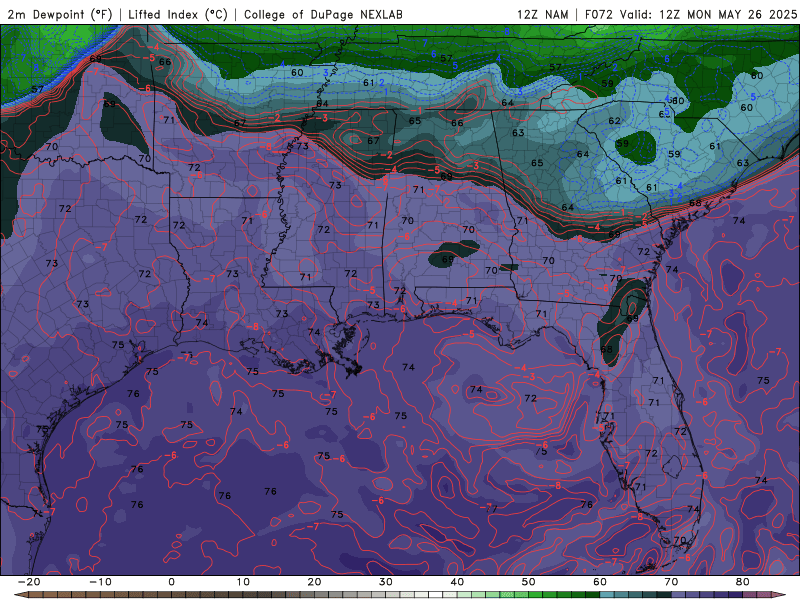Click the left arrow end of the color bar
The image size is (800, 600).
pos(20,595)
